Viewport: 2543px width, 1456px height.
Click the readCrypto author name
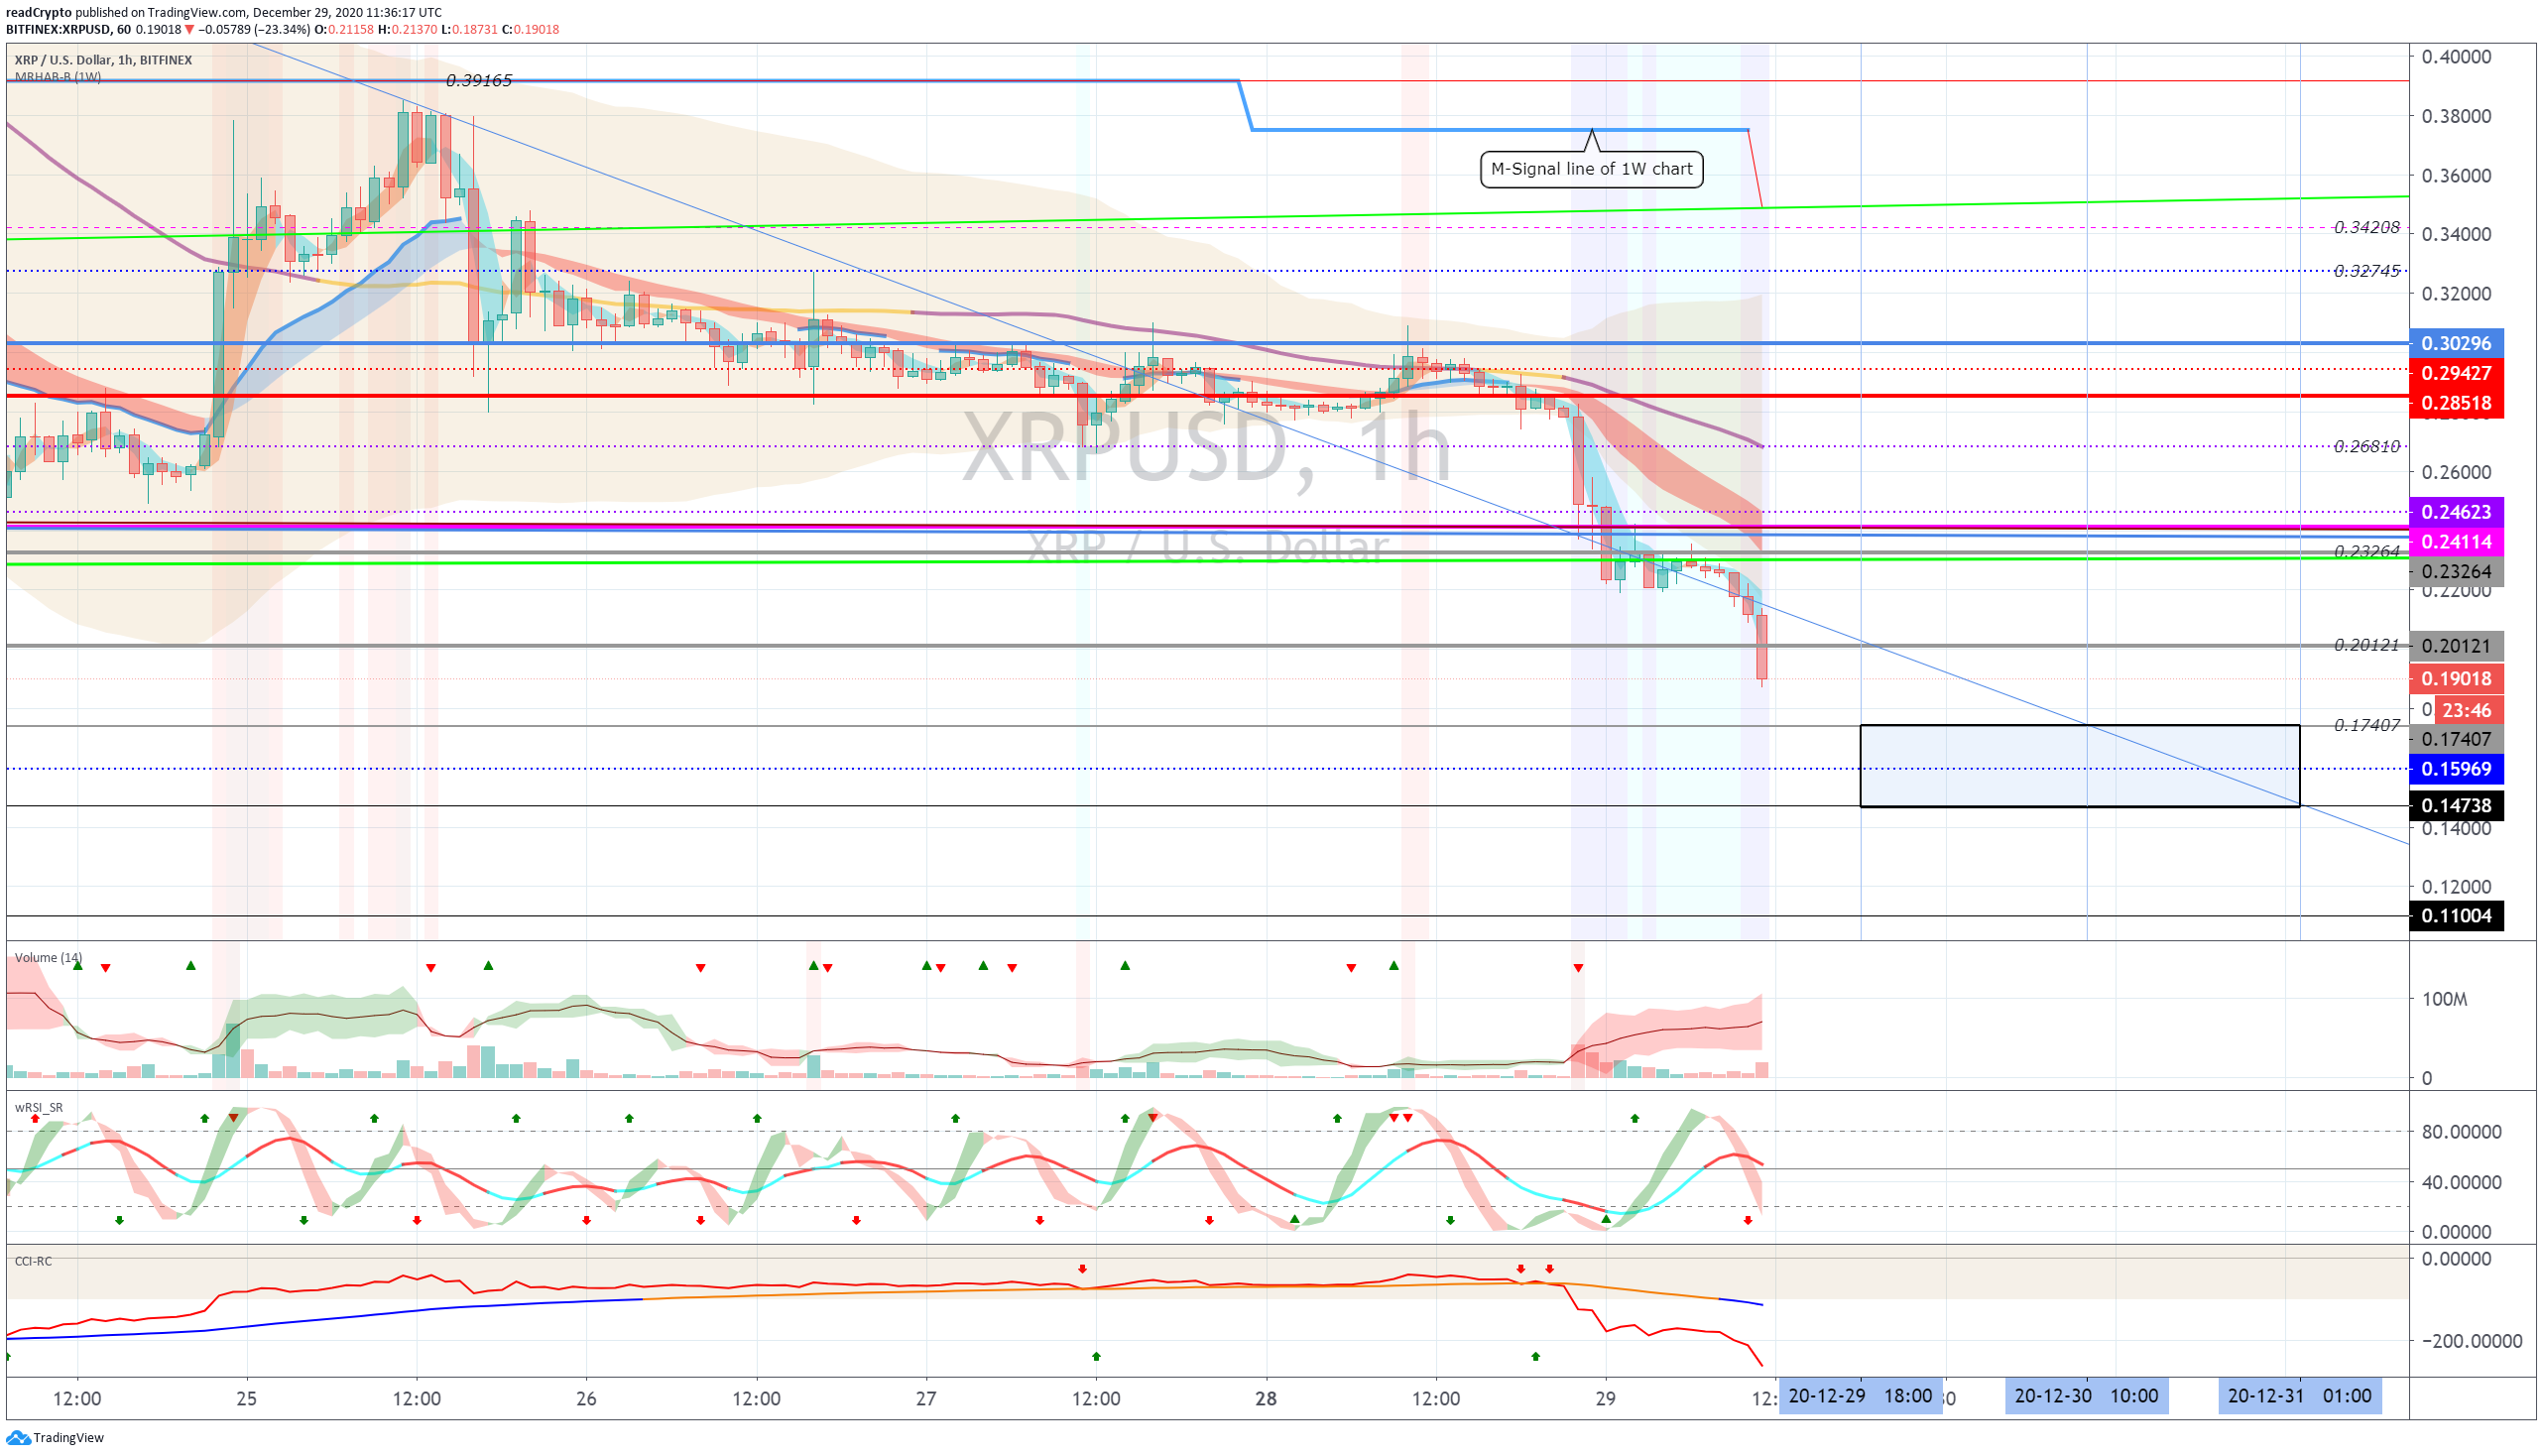[39, 13]
